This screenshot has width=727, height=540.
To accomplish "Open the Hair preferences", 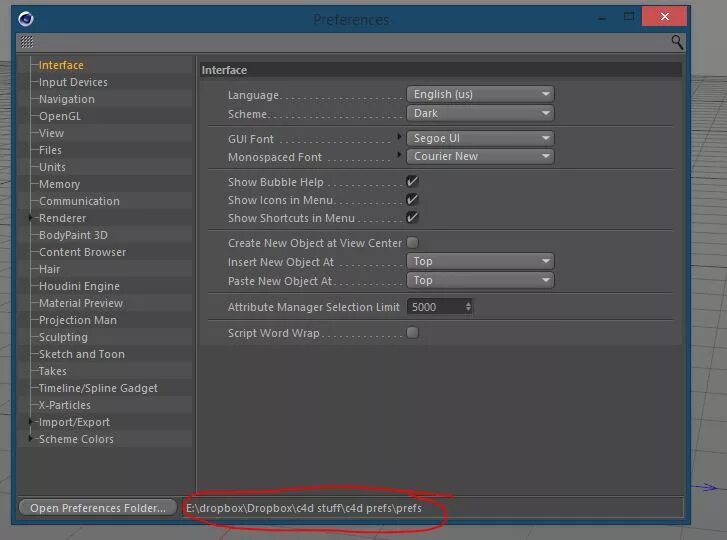I will click(x=50, y=269).
